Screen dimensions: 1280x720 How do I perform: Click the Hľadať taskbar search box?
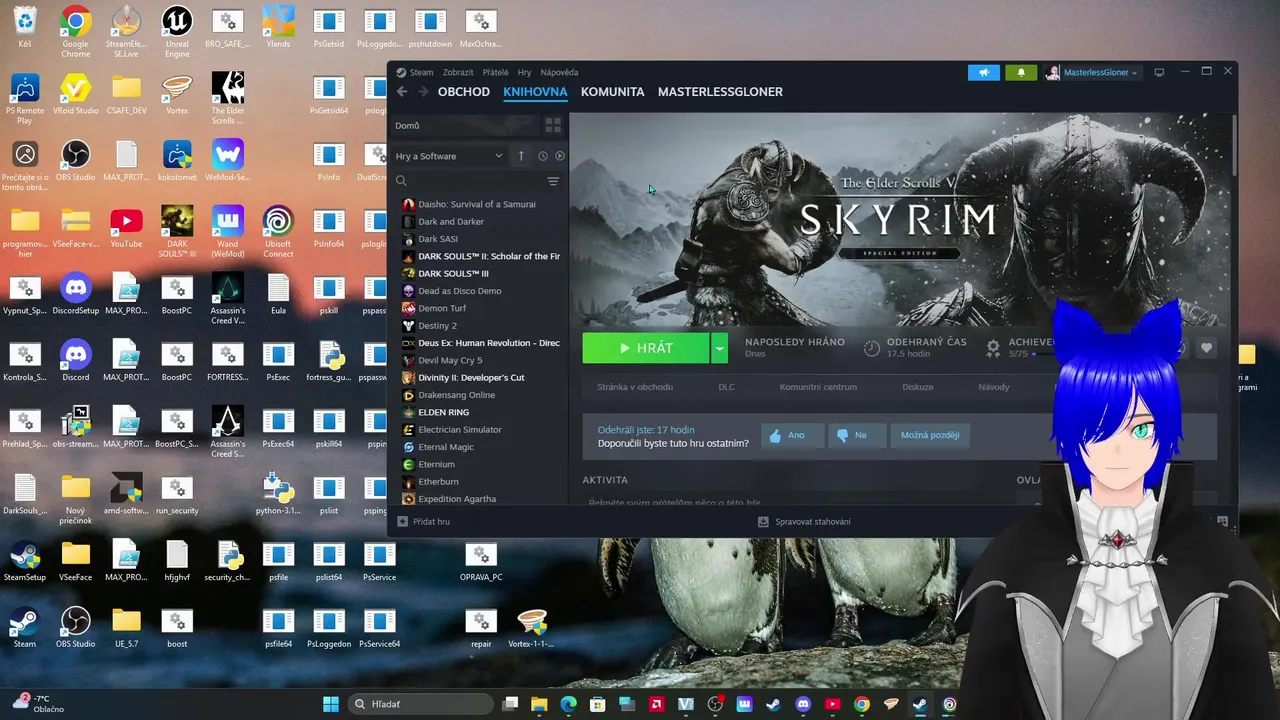pos(420,704)
